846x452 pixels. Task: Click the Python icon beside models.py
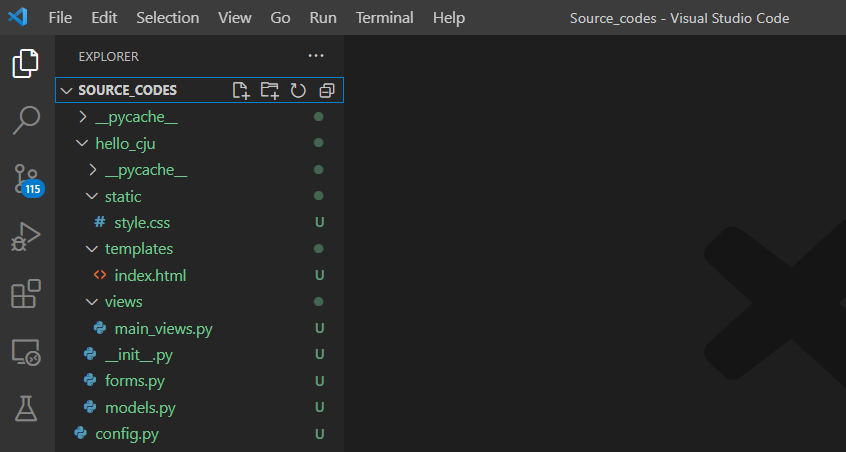coord(90,407)
